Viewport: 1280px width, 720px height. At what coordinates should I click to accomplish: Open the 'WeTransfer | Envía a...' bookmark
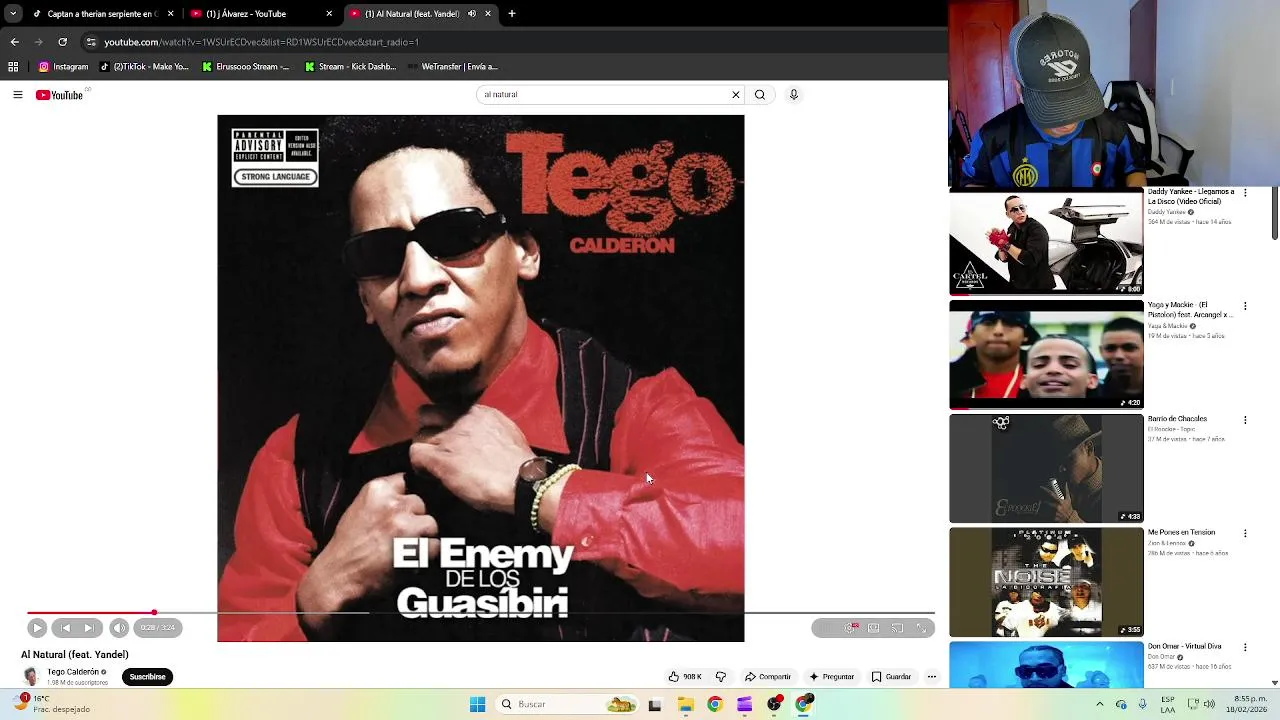(x=452, y=67)
